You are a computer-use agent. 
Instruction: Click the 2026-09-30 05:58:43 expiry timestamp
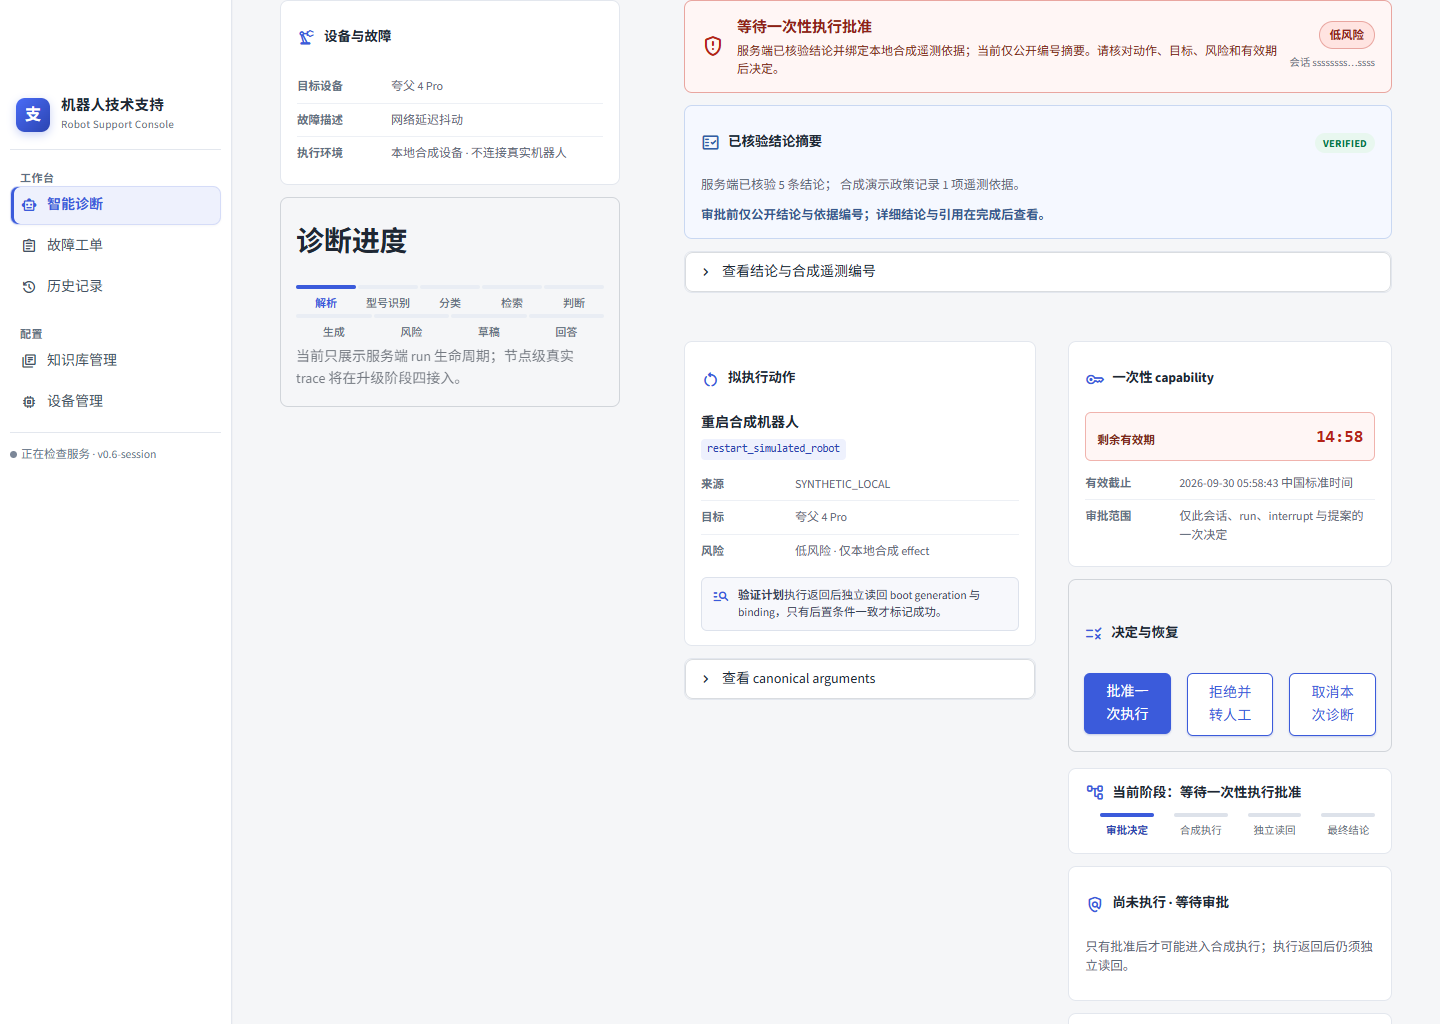[1266, 483]
